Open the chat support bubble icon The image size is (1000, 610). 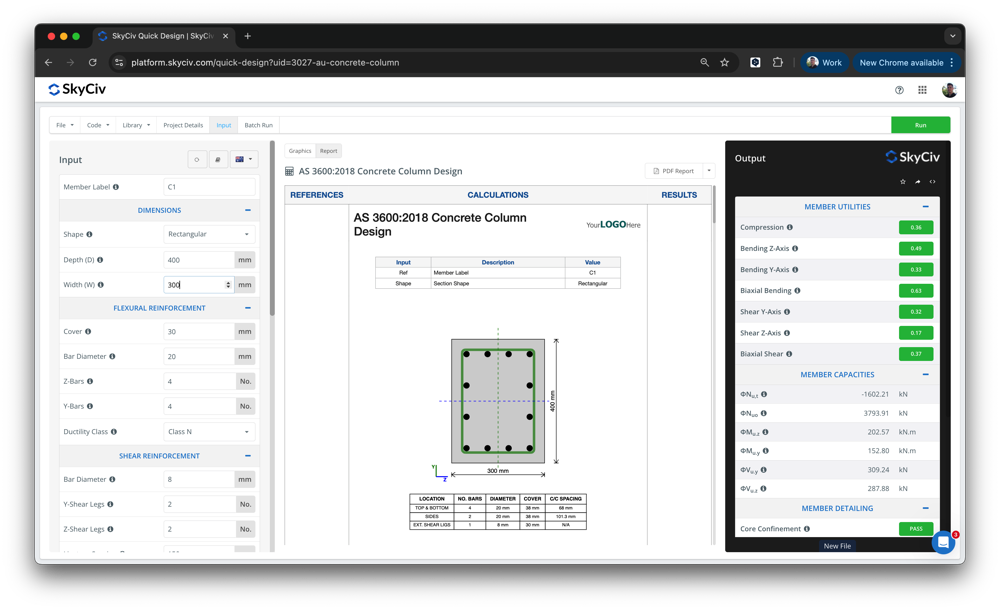[x=943, y=543]
